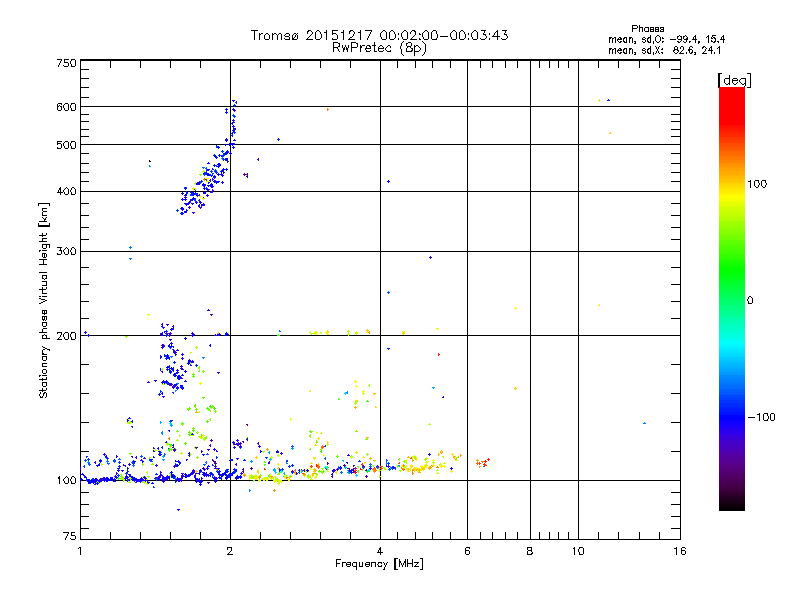Click the 'mean, sd,X: 82.6, 24.1' statistic
This screenshot has width=800, height=600.
[x=664, y=50]
